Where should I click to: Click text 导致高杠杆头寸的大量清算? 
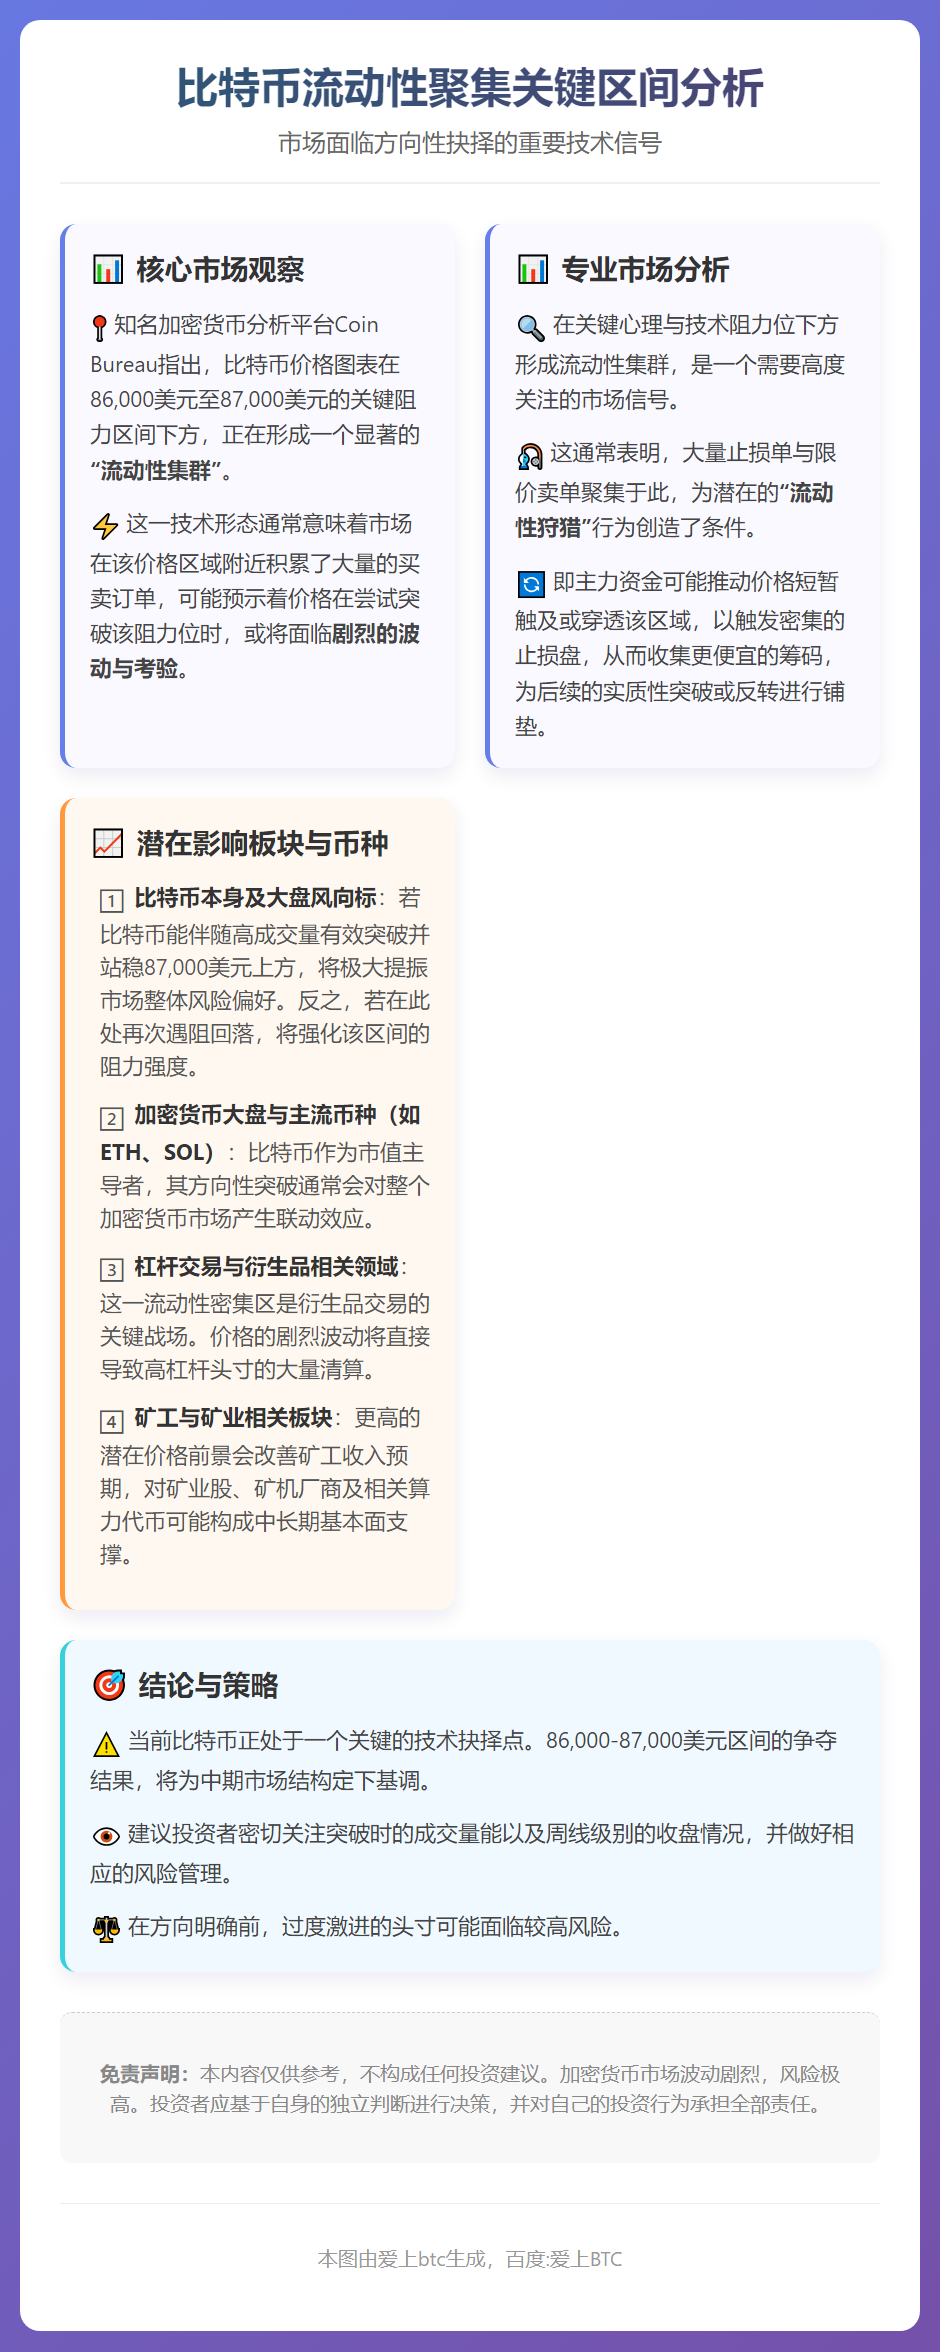point(238,1370)
